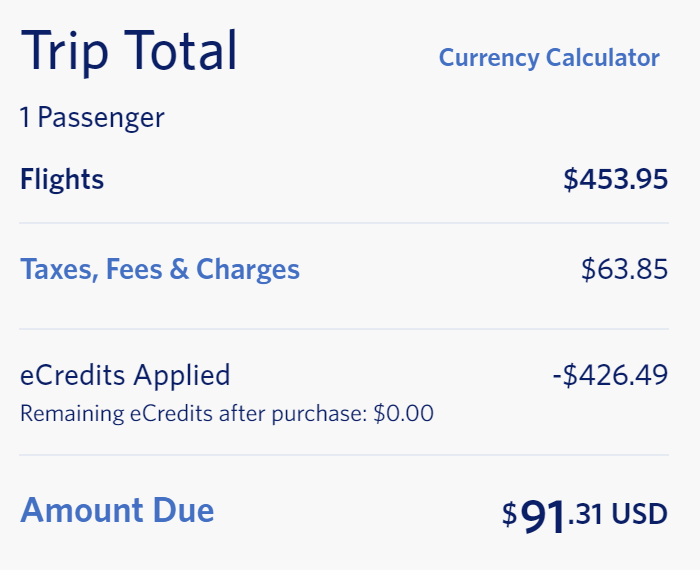700x570 pixels.
Task: Select the $453.95 flights price
Action: pos(615,180)
